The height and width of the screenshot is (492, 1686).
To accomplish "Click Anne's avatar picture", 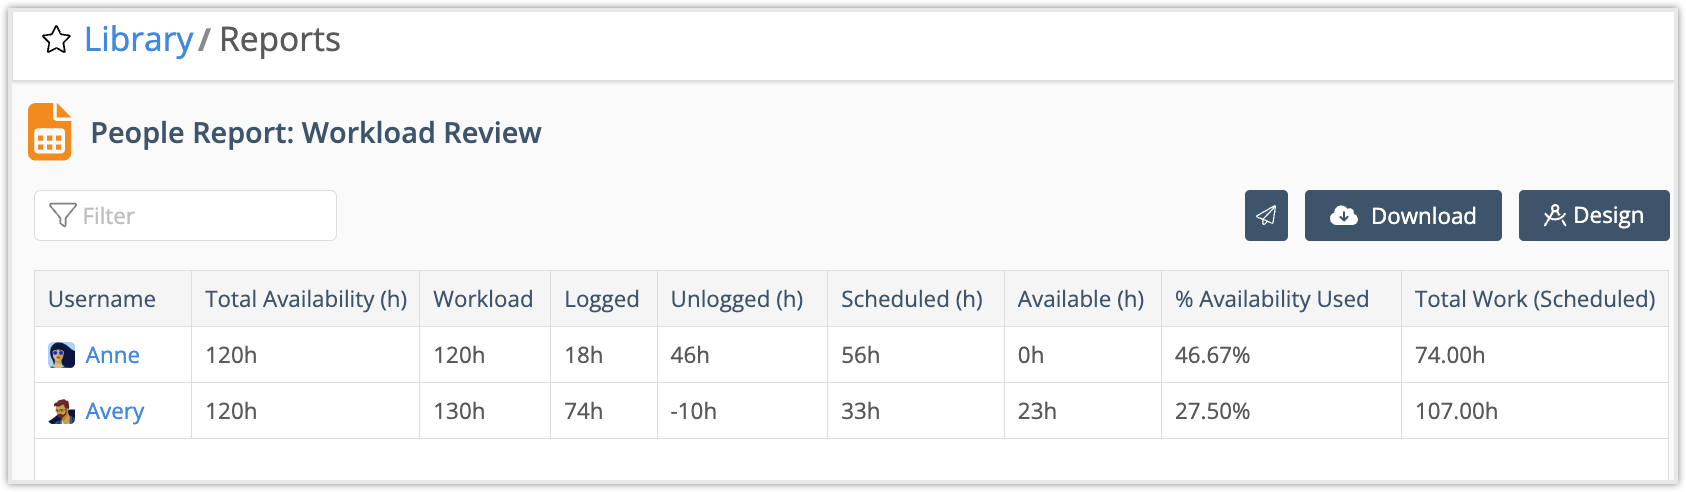I will pos(62,355).
